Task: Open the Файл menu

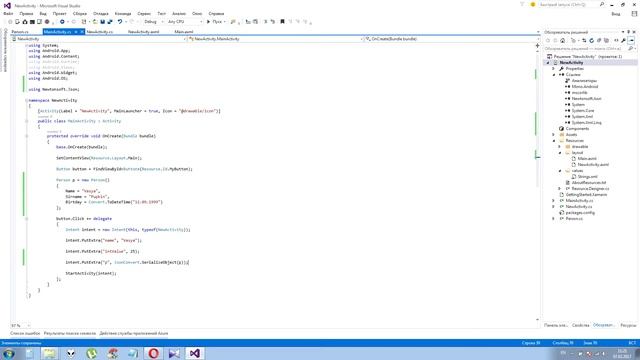Action: click(x=8, y=13)
